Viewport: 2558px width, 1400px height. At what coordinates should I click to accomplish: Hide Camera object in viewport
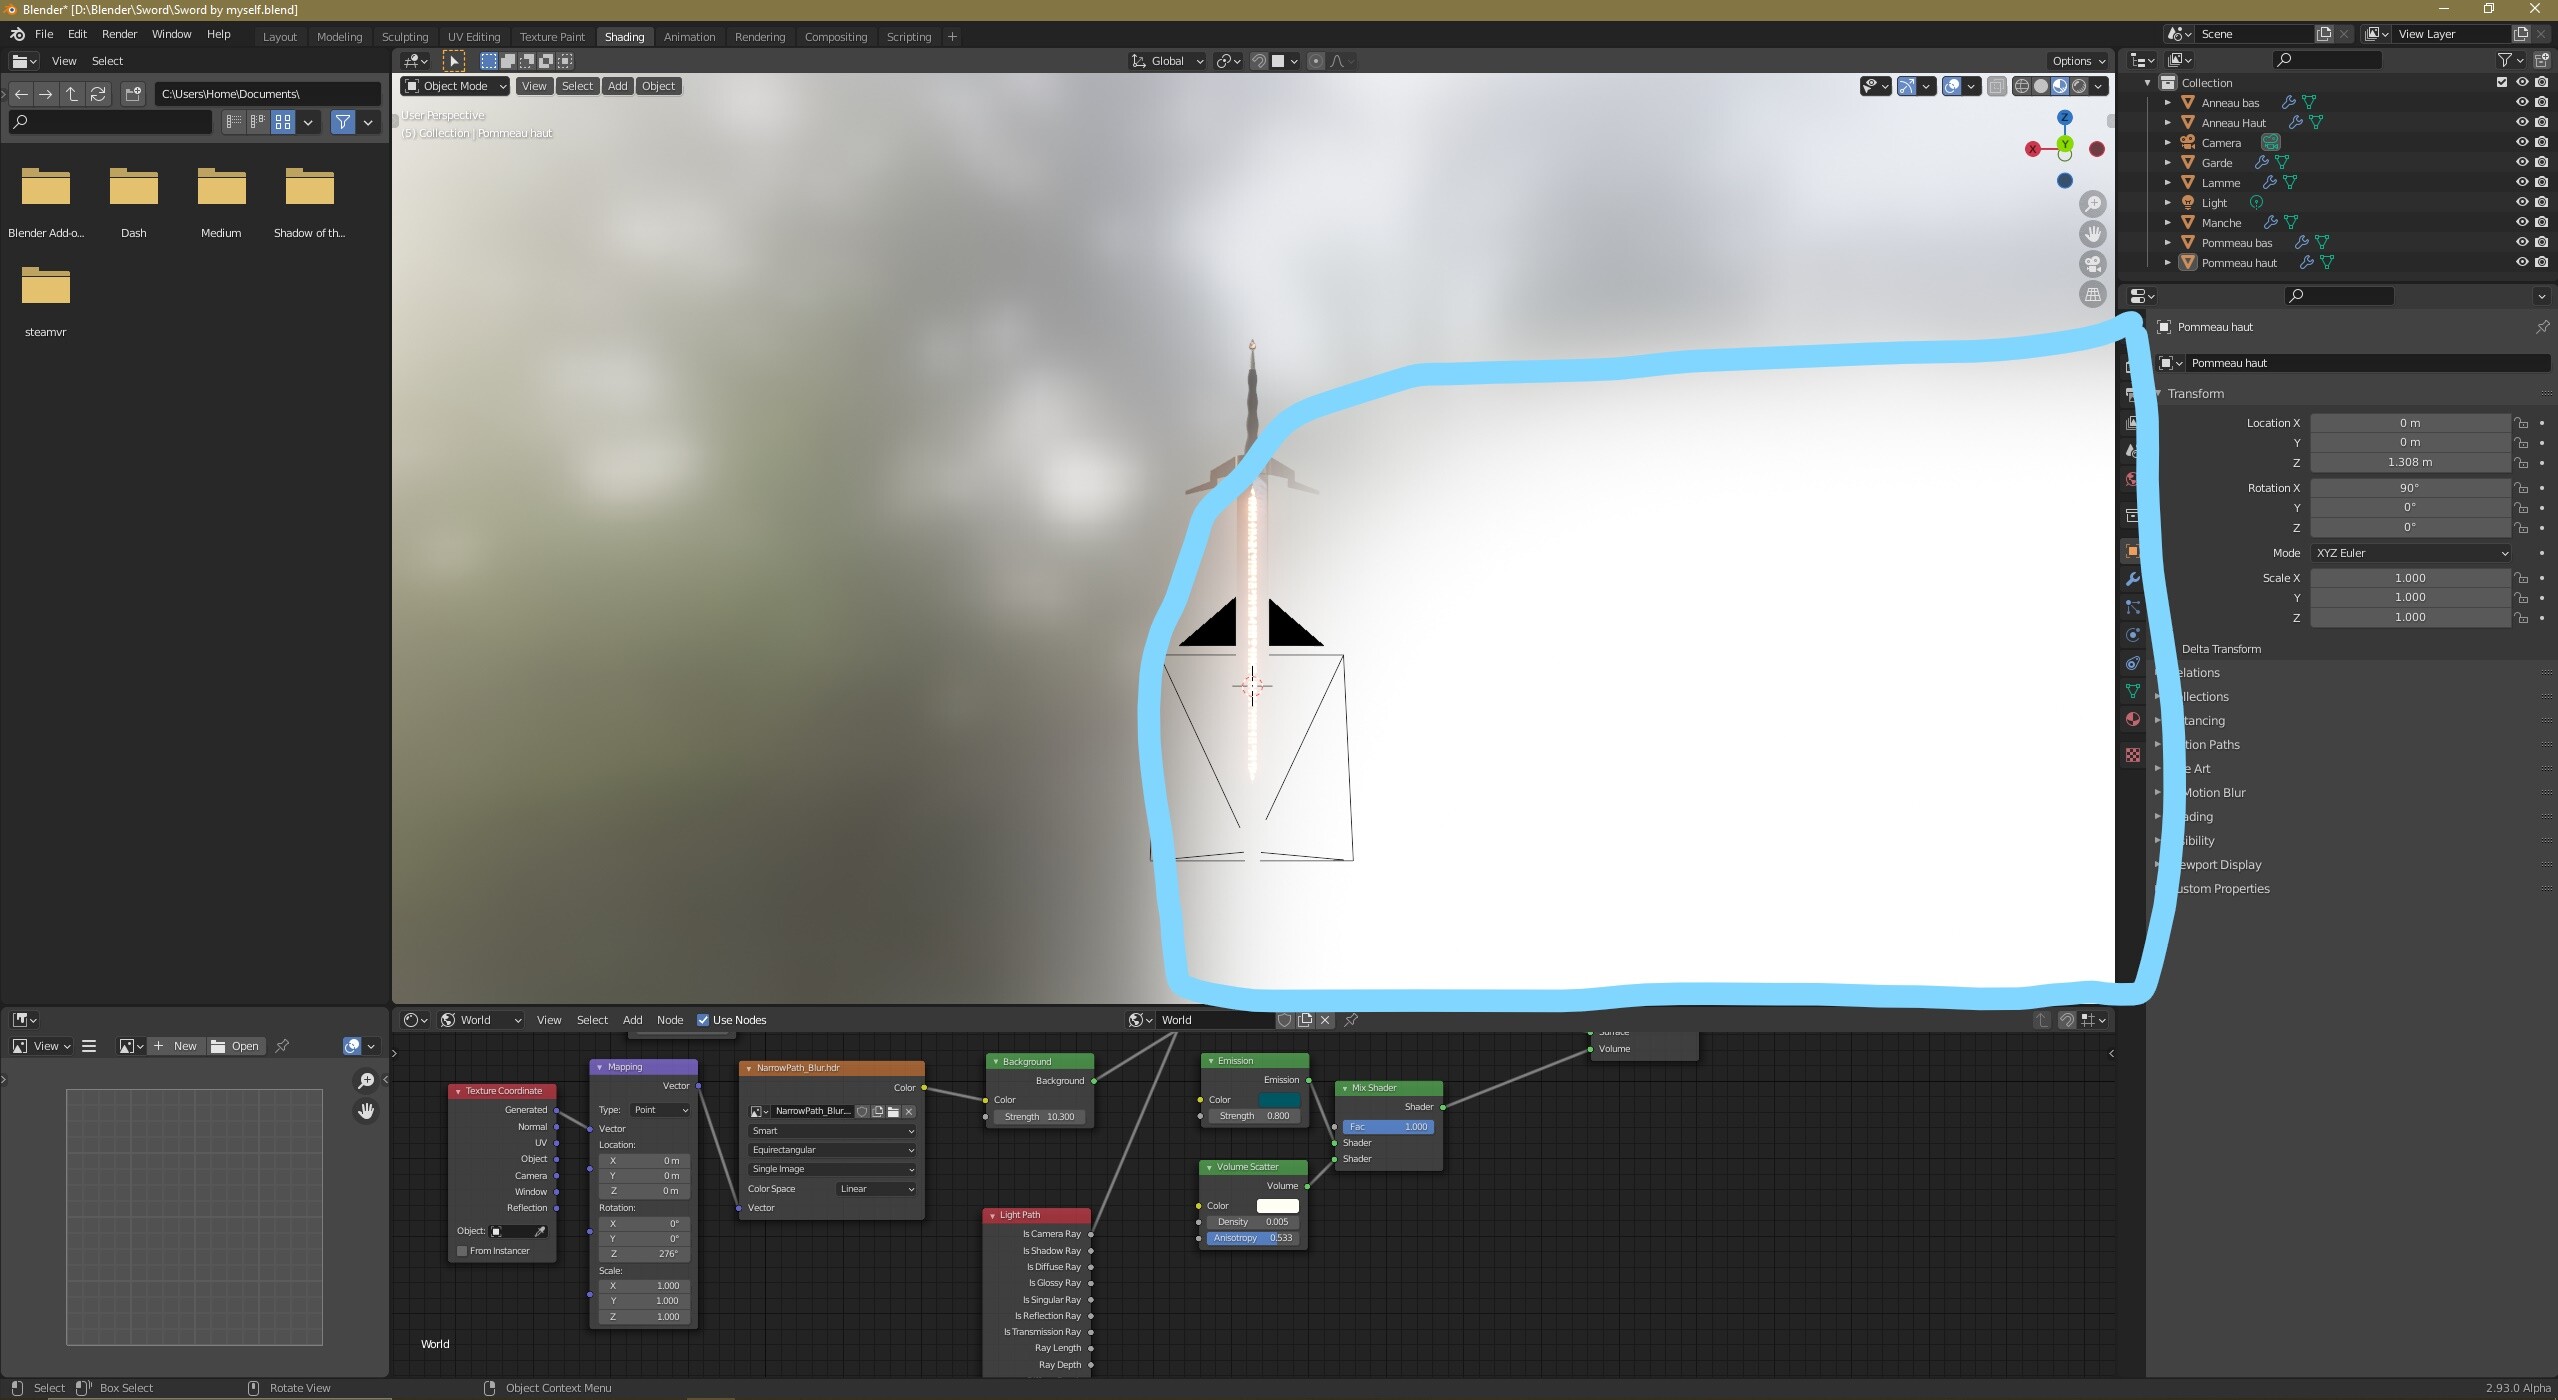(x=2522, y=142)
